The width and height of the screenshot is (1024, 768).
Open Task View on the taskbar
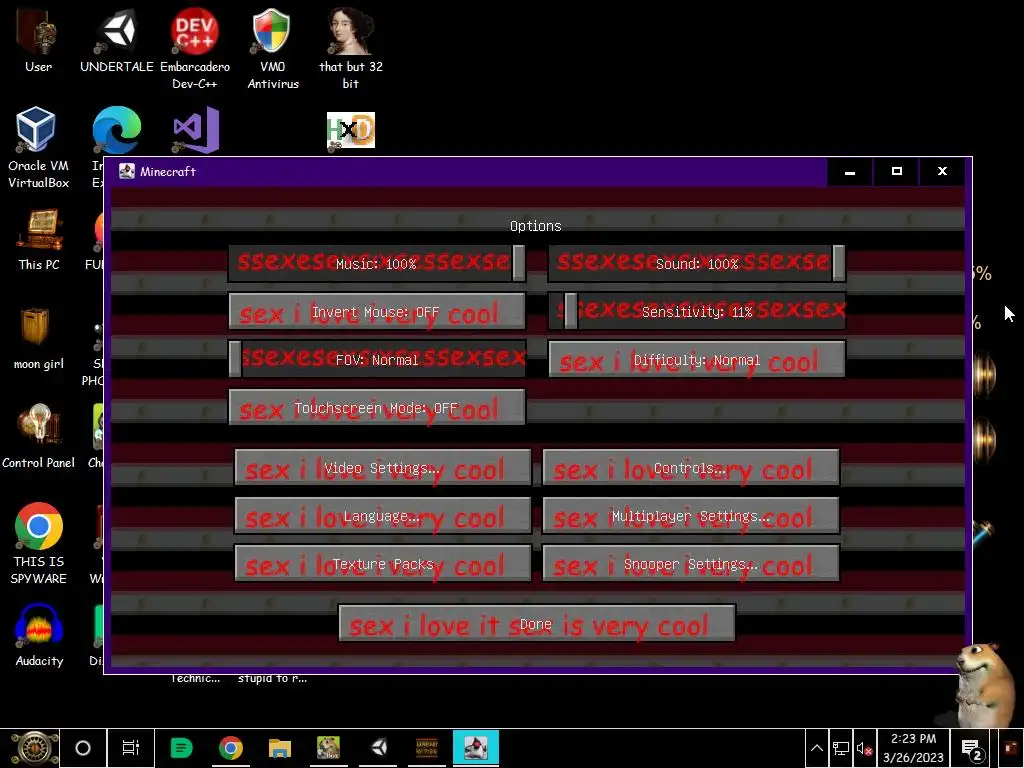(131, 748)
